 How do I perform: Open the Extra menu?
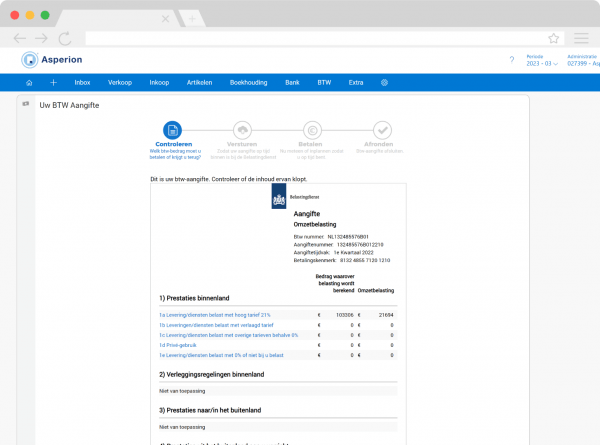coord(356,83)
